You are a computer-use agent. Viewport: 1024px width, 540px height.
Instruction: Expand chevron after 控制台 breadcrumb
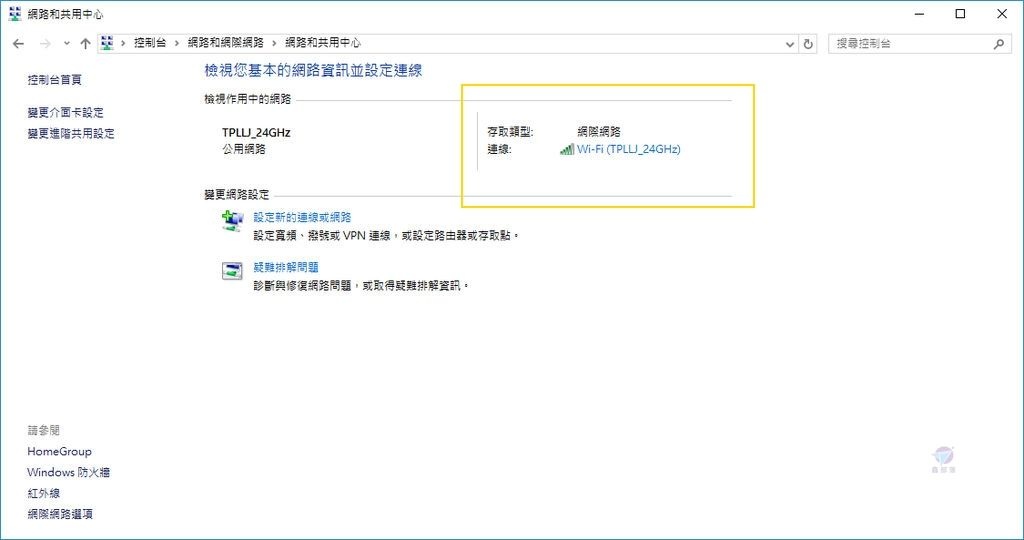pyautogui.click(x=176, y=43)
